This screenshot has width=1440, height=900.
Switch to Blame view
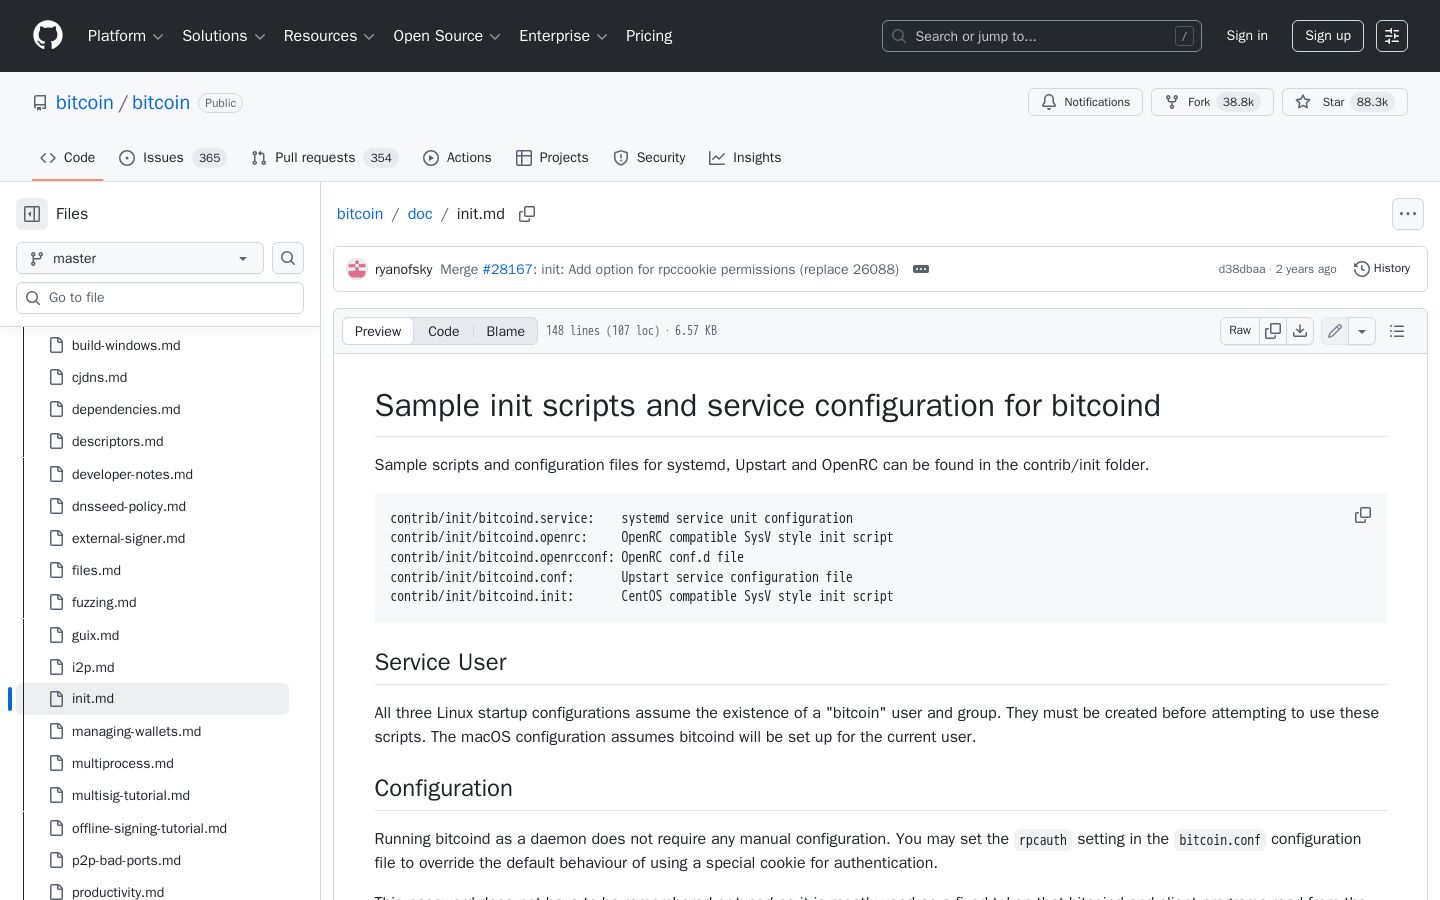(x=506, y=331)
